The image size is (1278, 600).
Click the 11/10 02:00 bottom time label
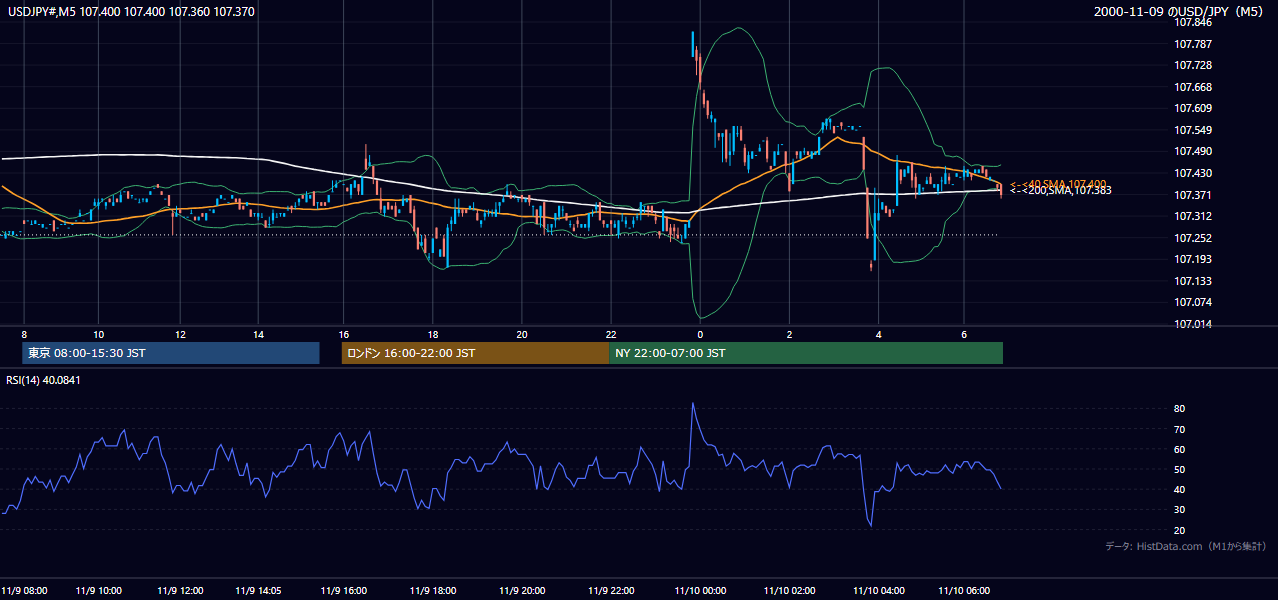[789, 591]
